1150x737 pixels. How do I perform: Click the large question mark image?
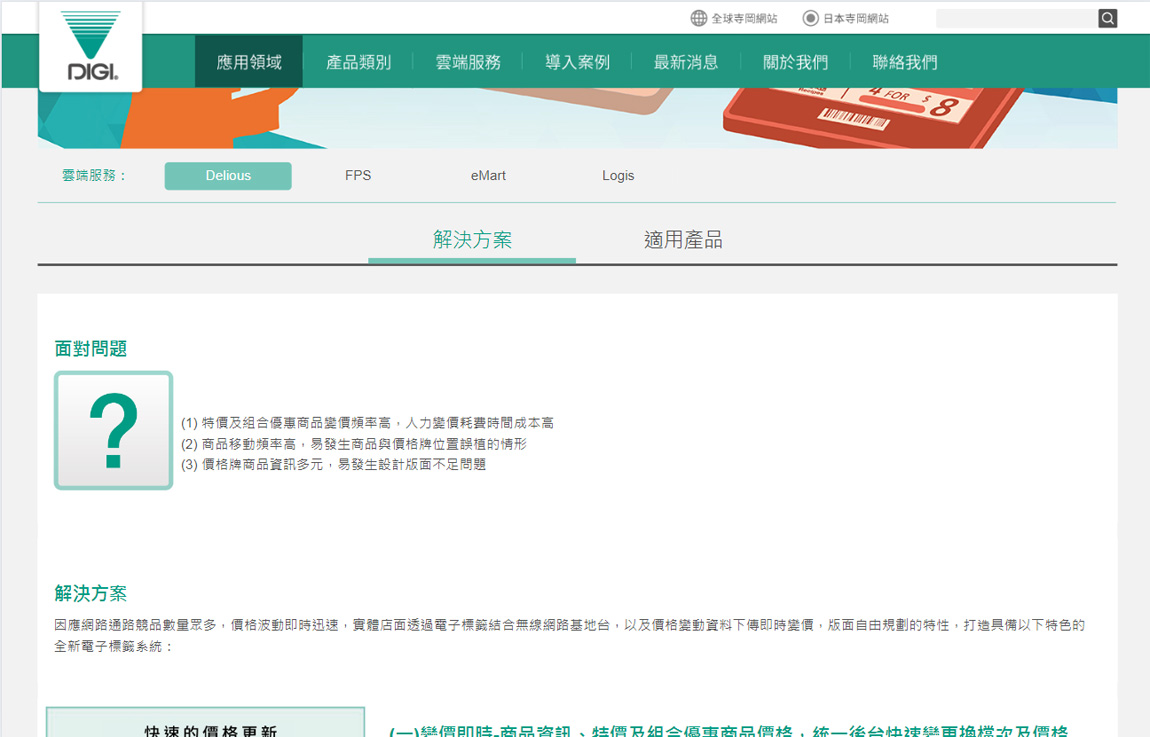pos(114,430)
